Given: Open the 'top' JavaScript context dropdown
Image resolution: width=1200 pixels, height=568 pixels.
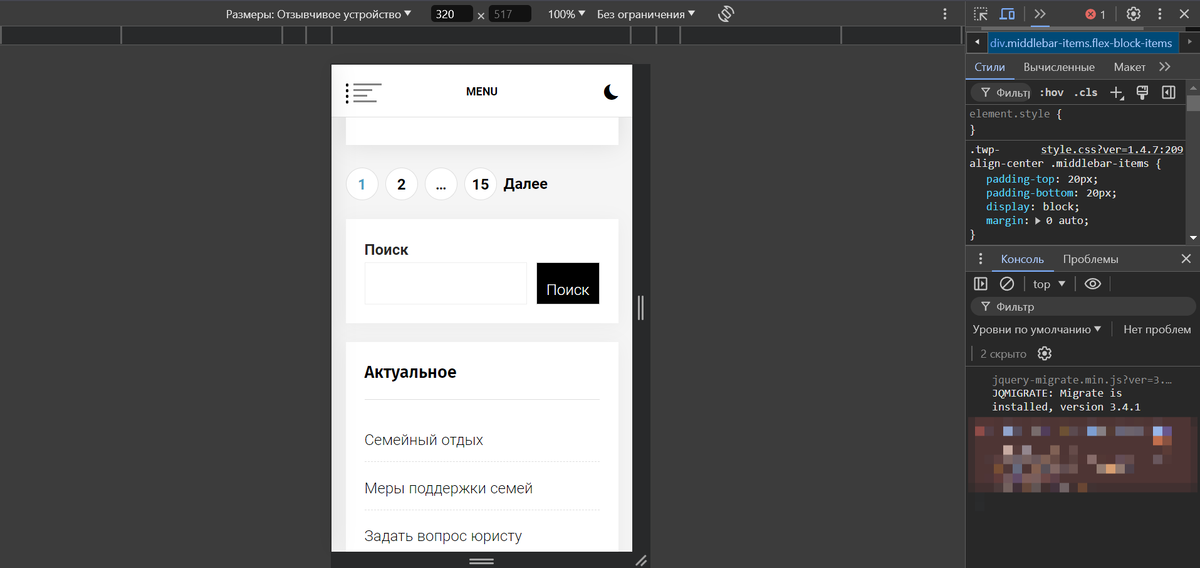Looking at the screenshot, I should (1049, 284).
